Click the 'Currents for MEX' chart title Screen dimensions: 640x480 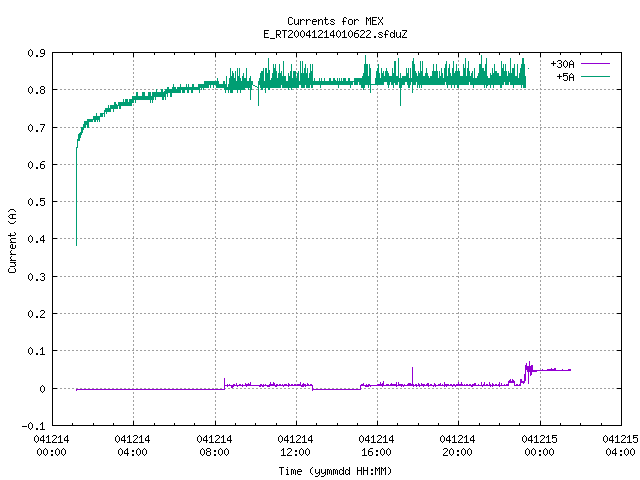(335, 21)
